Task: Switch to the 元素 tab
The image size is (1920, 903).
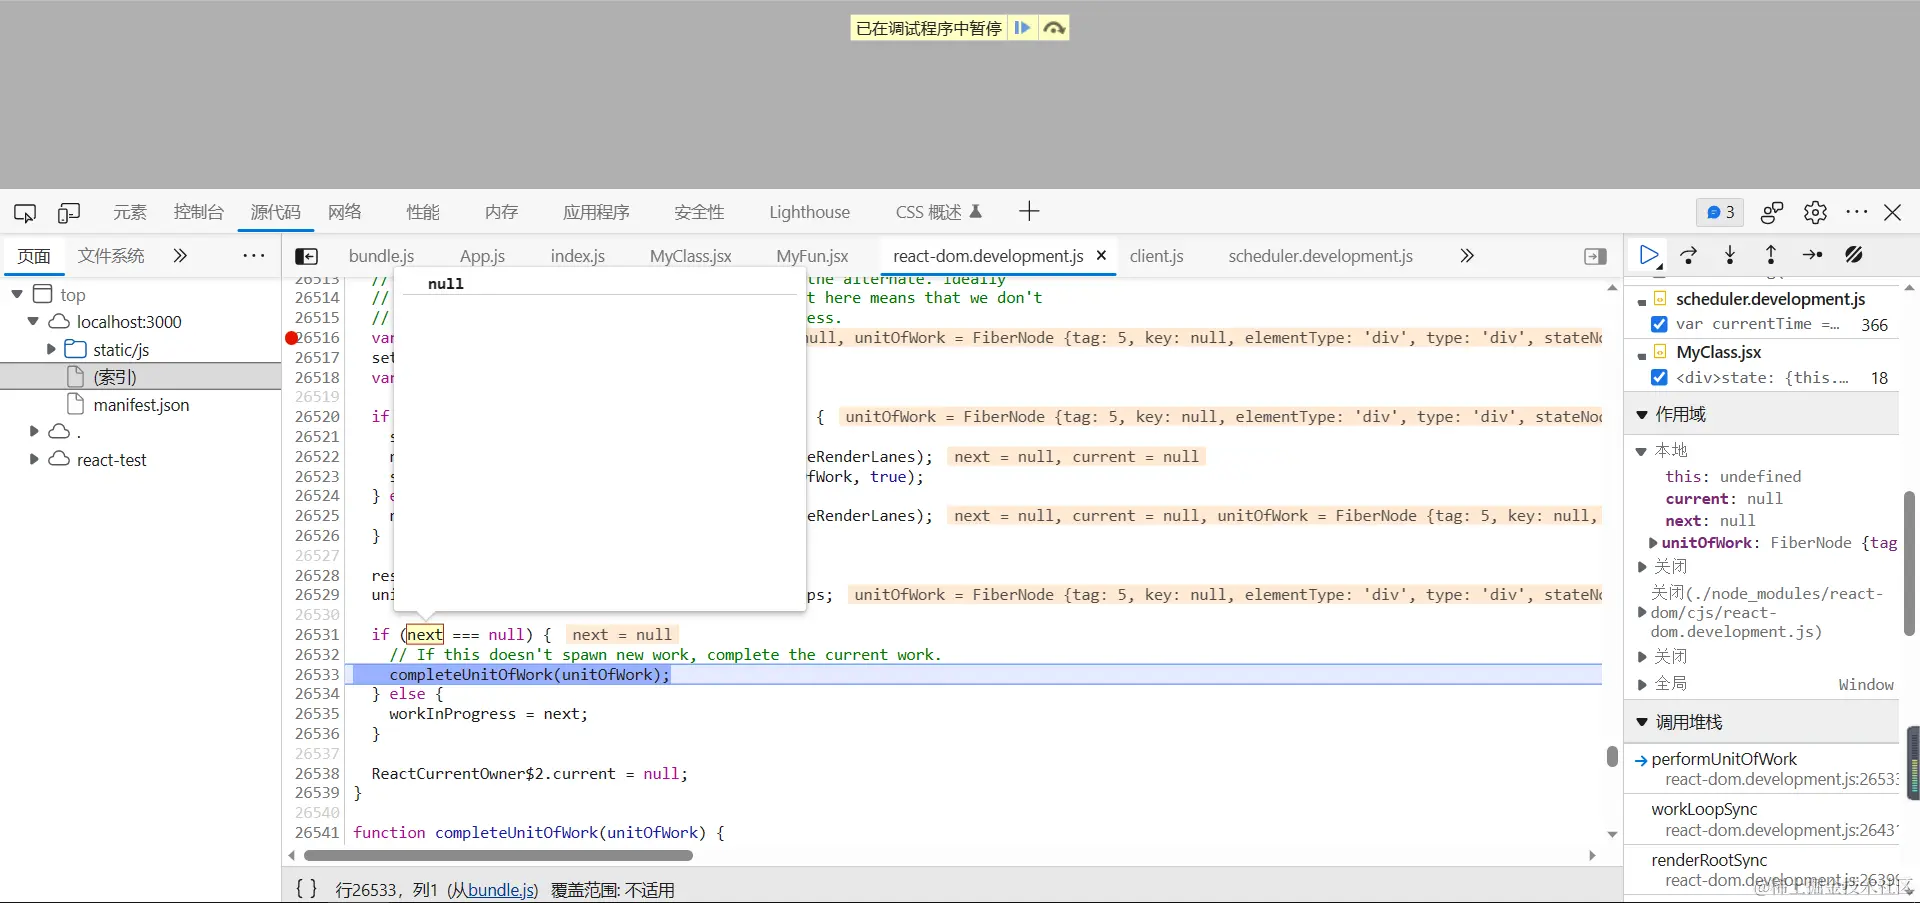Action: click(130, 212)
